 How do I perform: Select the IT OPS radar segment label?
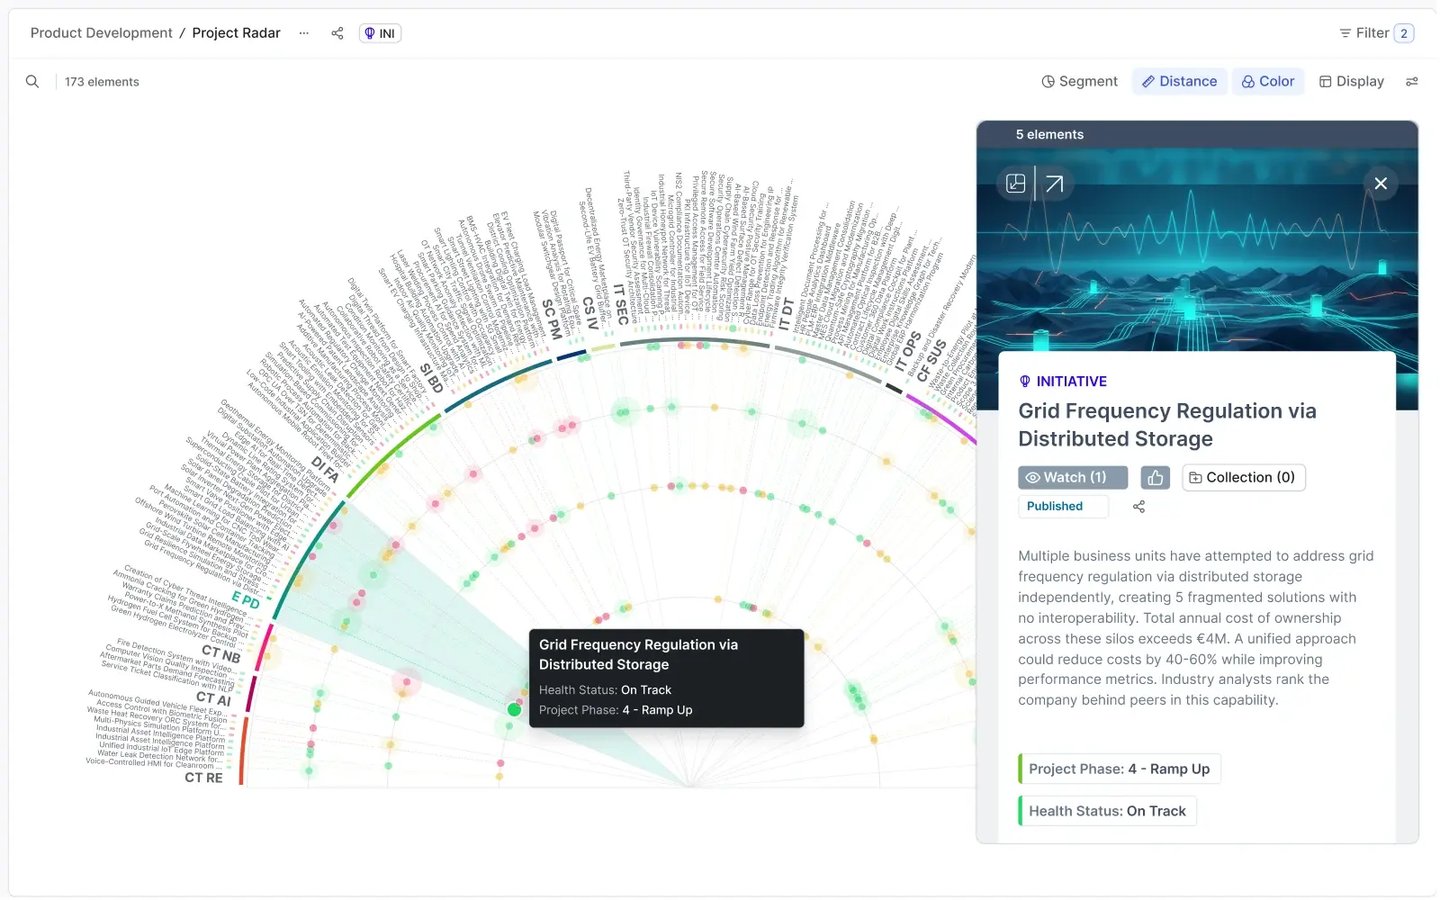[x=908, y=352]
